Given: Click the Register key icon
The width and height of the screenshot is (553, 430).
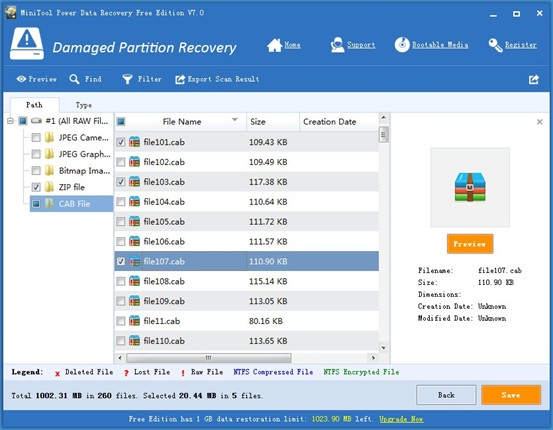Looking at the screenshot, I should pos(496,45).
